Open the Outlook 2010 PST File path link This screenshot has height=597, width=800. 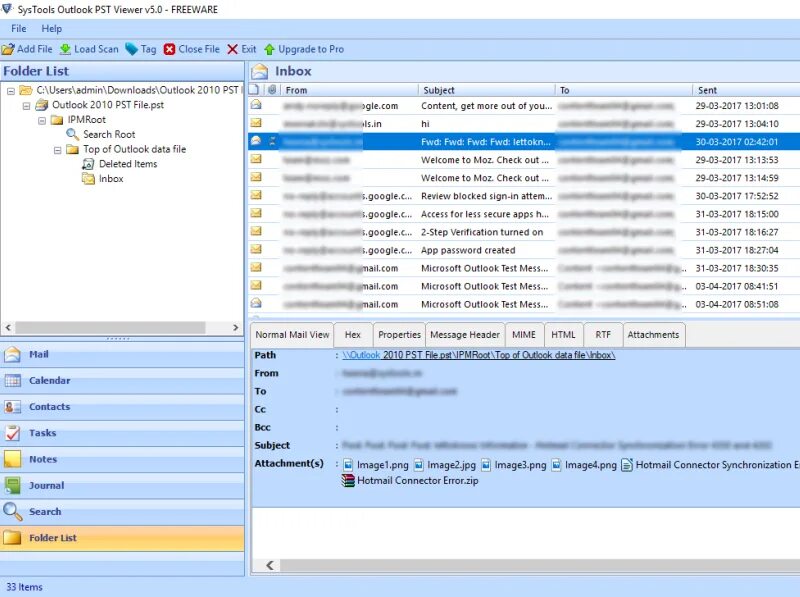pos(479,355)
